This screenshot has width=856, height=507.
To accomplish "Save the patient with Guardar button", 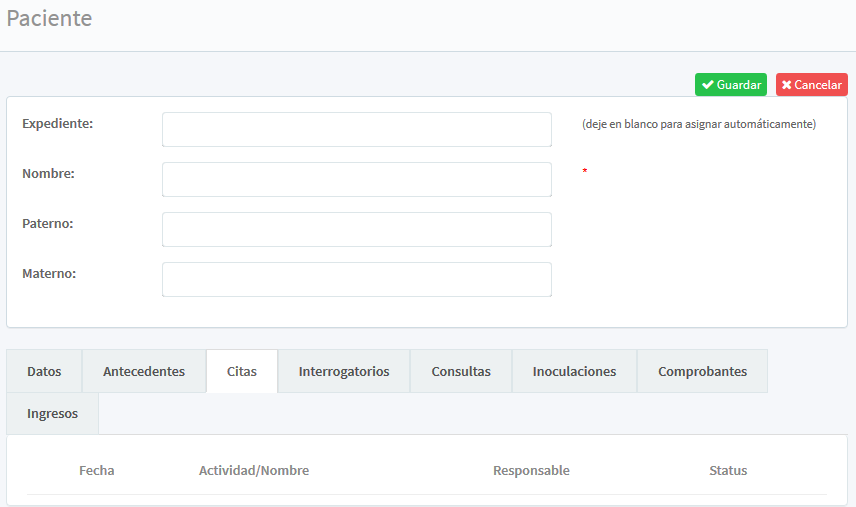I will [x=731, y=85].
